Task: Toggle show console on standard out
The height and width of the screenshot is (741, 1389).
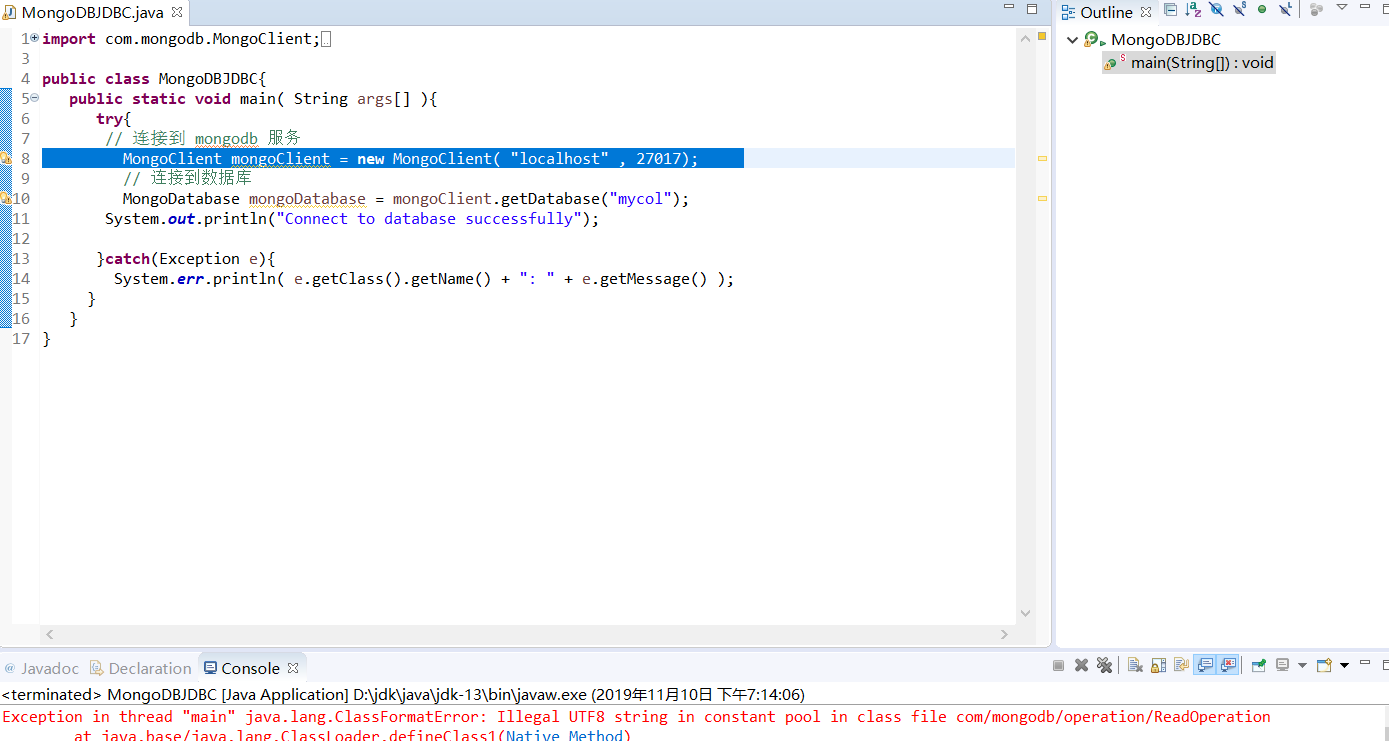Action: (x=1205, y=665)
